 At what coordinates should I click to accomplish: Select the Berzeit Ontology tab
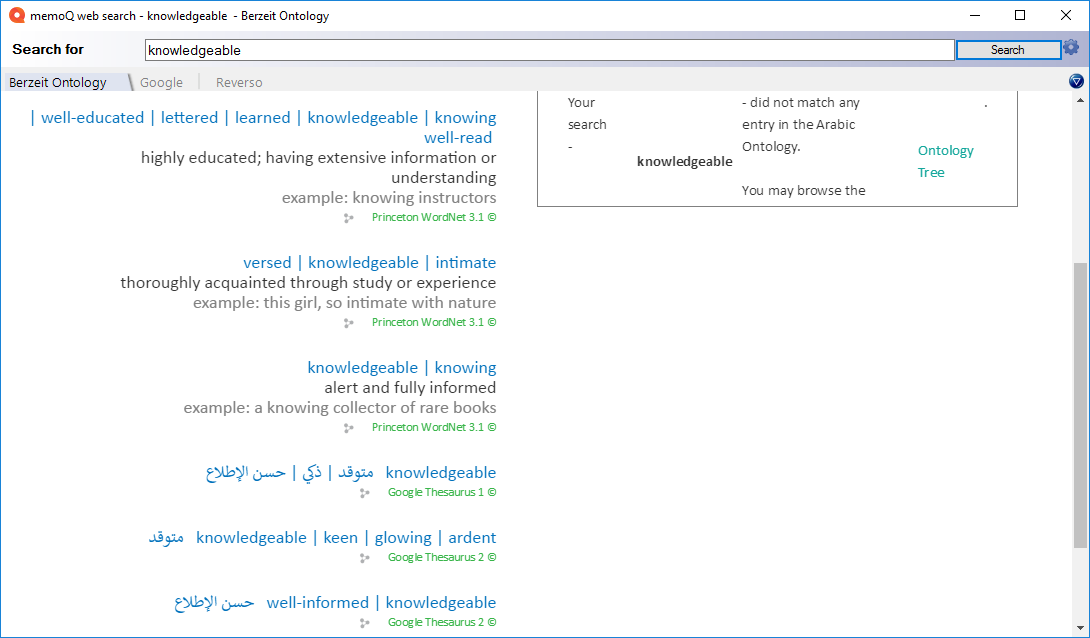(x=58, y=82)
